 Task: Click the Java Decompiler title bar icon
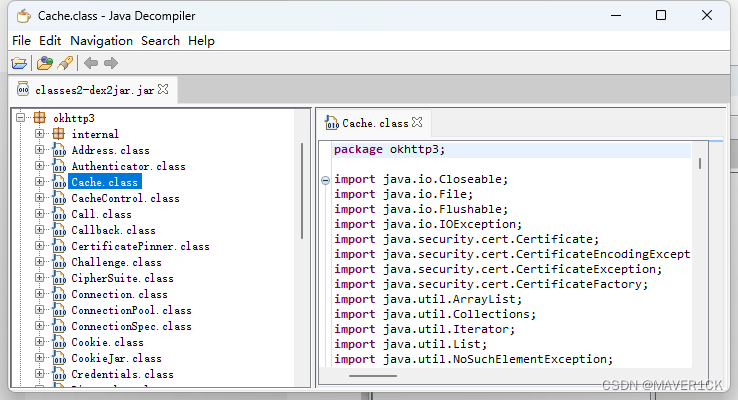[x=24, y=16]
